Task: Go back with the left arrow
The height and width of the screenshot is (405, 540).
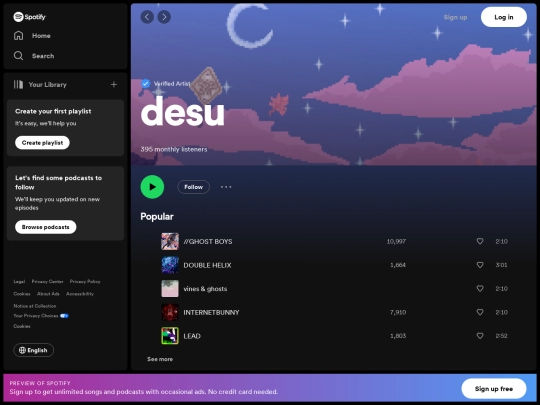Action: 147,17
